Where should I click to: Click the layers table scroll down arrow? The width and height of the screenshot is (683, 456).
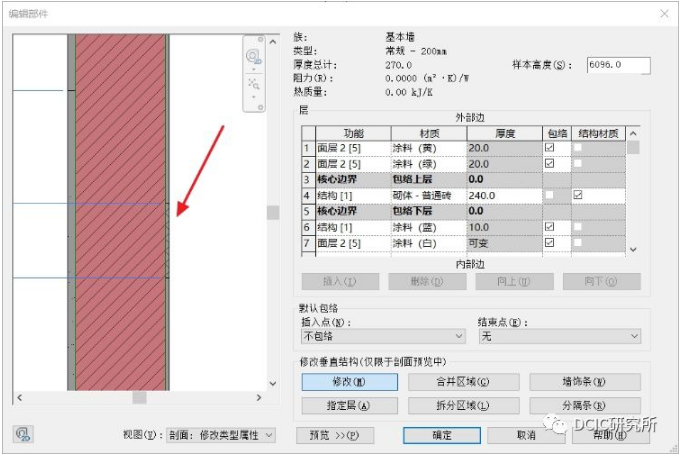633,250
